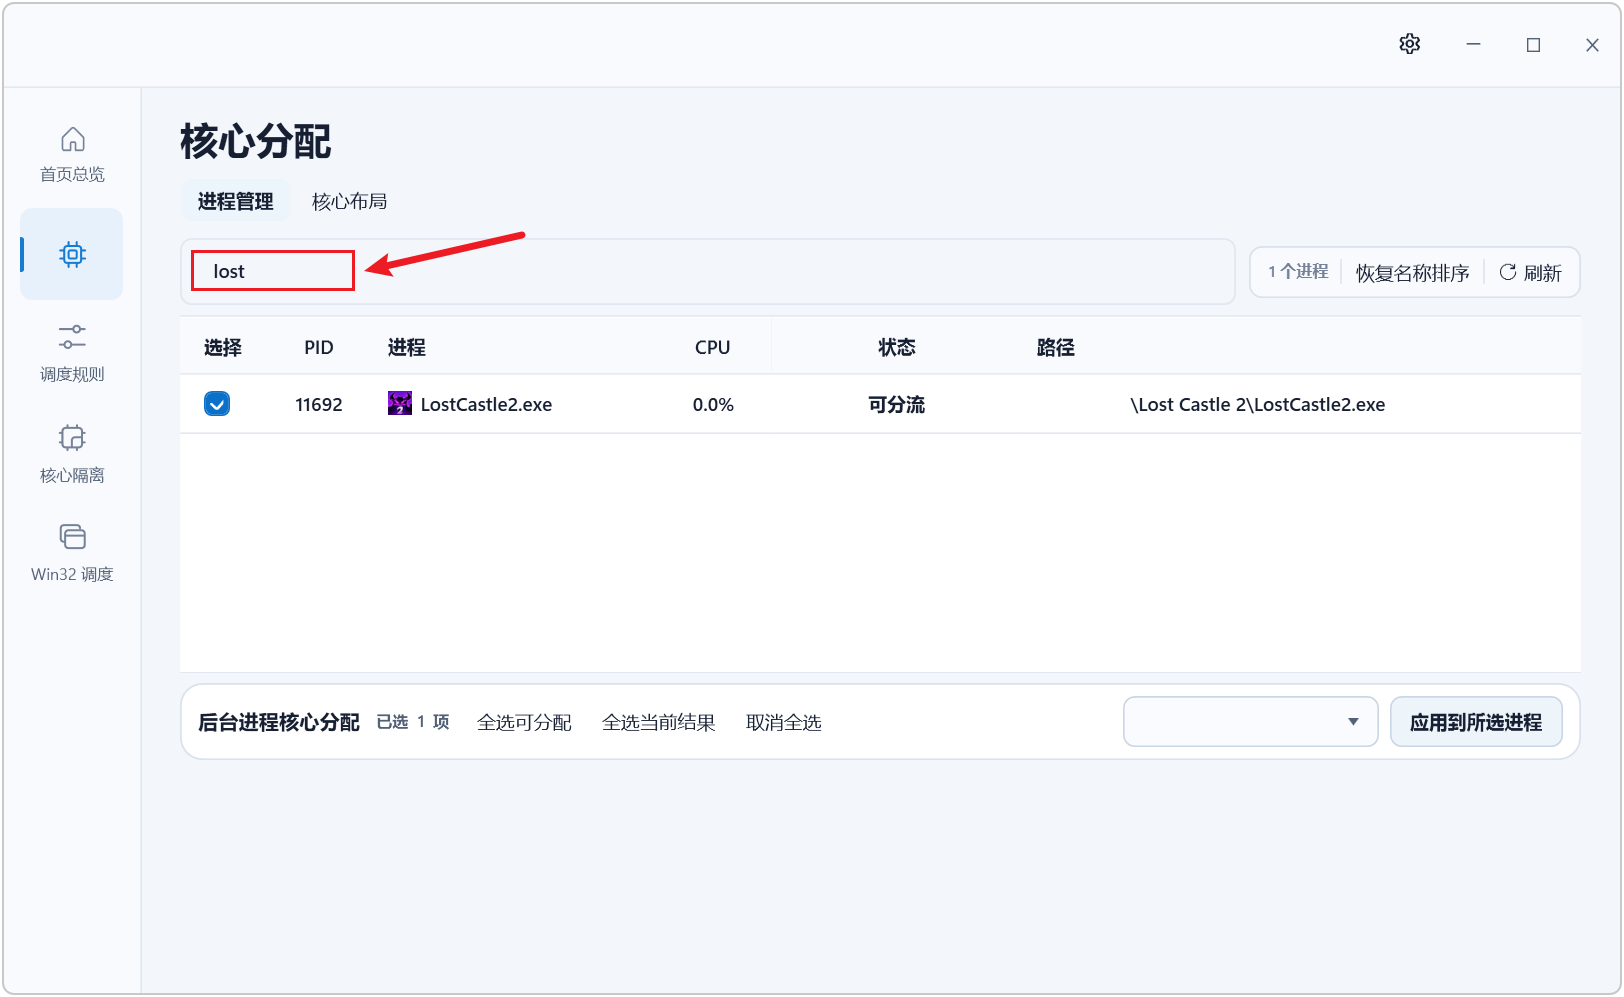Switch to 进程管理 tab
The height and width of the screenshot is (997, 1624).
tap(235, 201)
